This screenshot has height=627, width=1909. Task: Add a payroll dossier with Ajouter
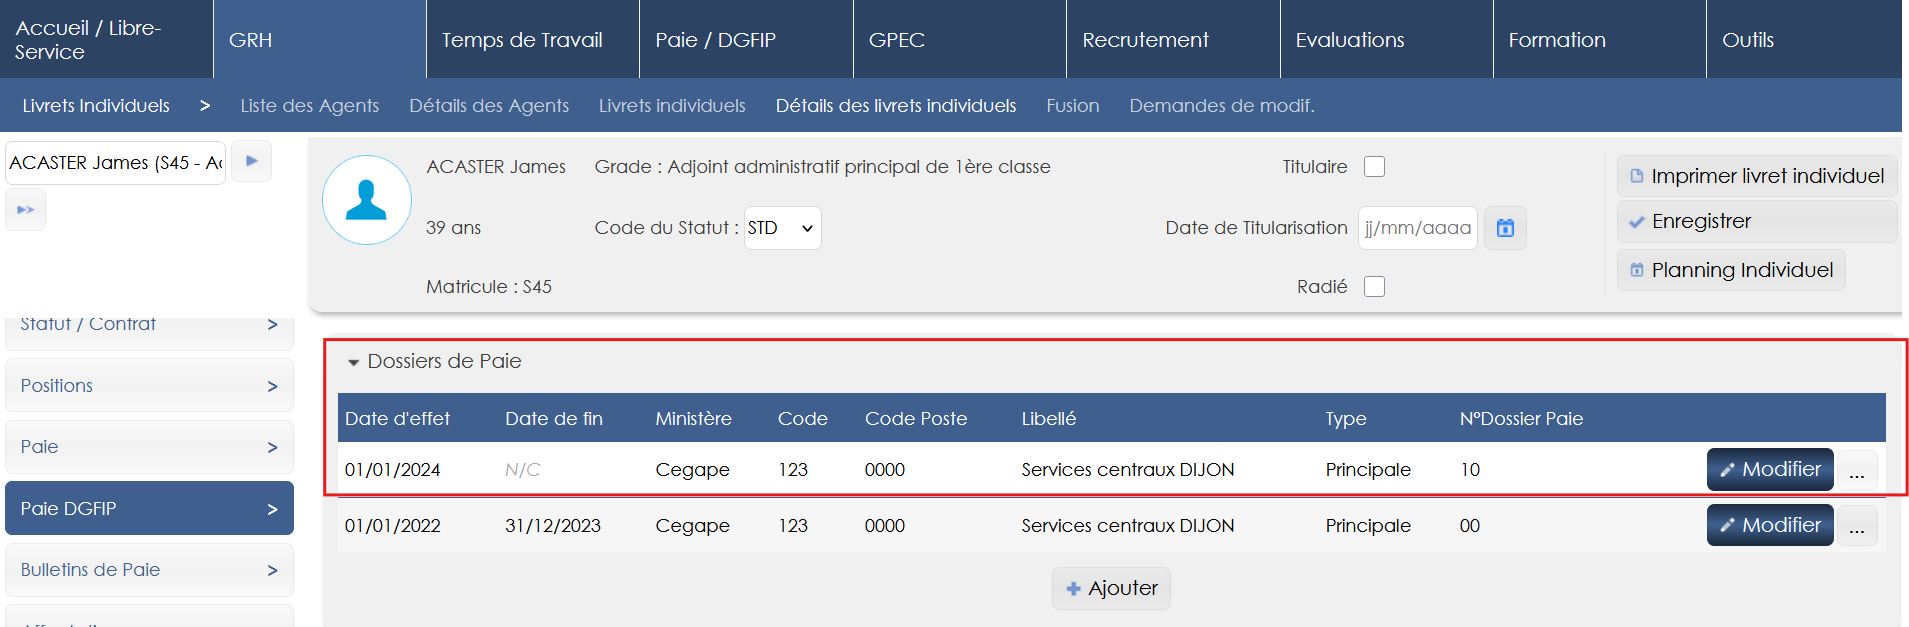point(1111,588)
